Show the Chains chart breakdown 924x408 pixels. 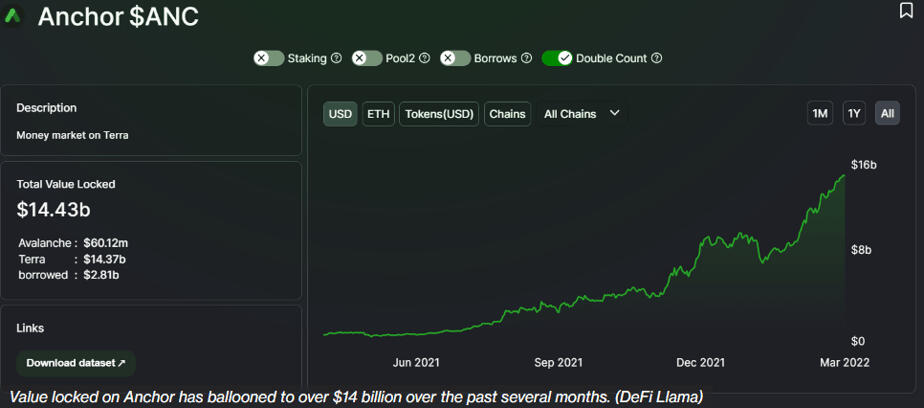507,114
